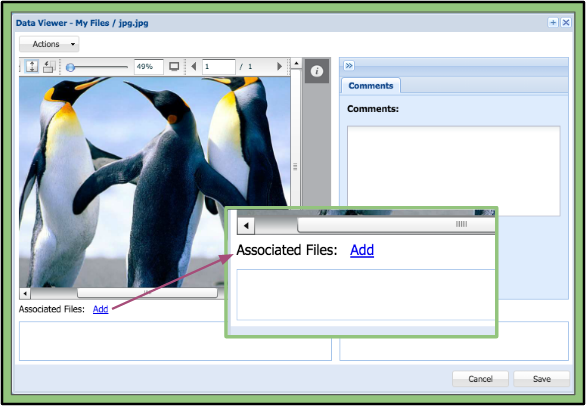The image size is (587, 407).
Task: Click the rotate image icon
Action: tap(49, 67)
